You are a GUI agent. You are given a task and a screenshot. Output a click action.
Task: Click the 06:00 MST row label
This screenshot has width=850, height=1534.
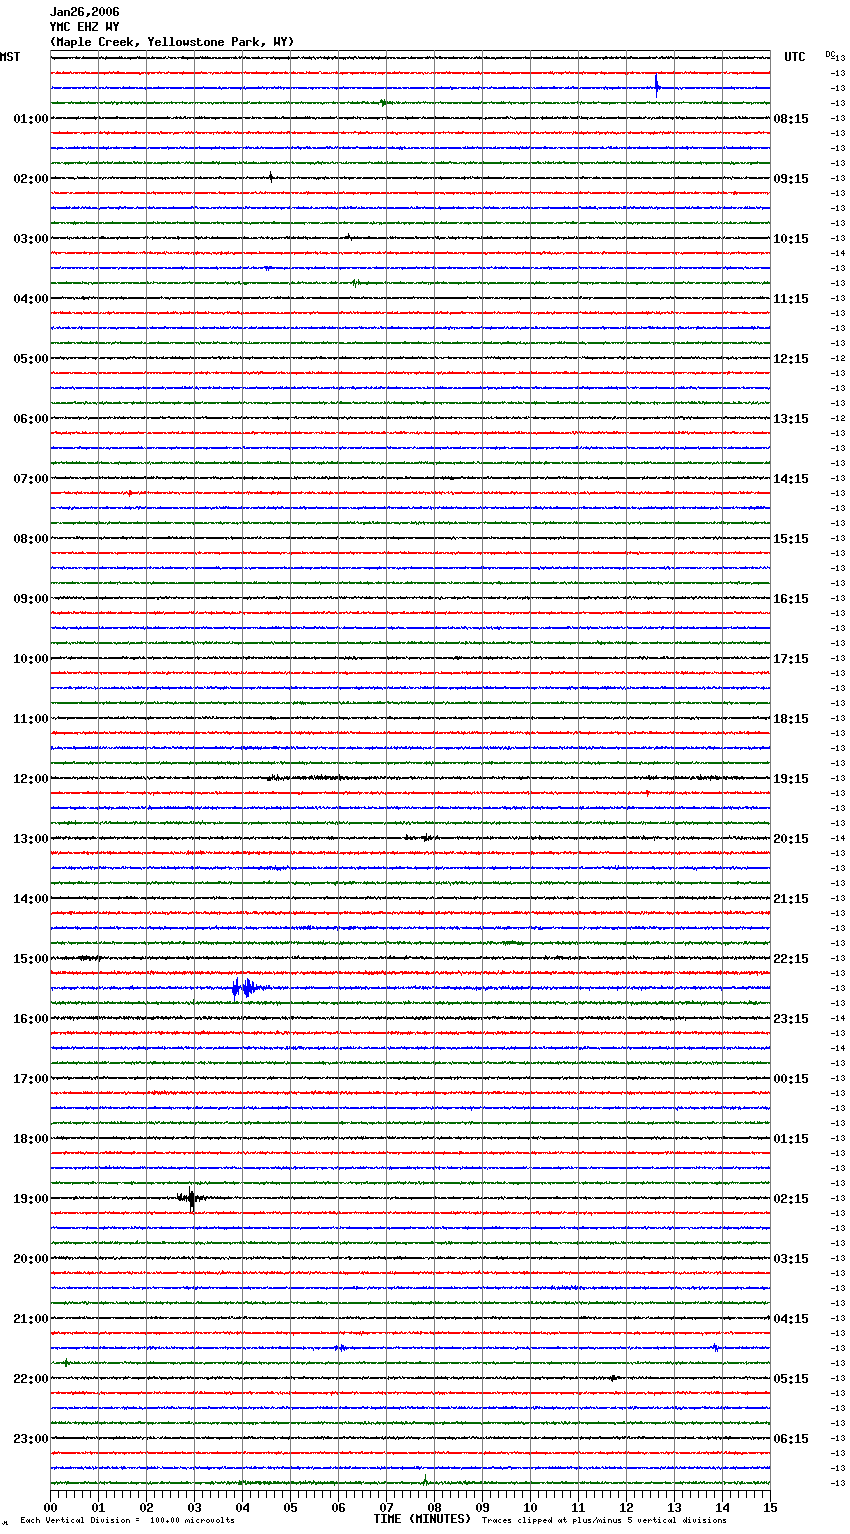[30, 419]
